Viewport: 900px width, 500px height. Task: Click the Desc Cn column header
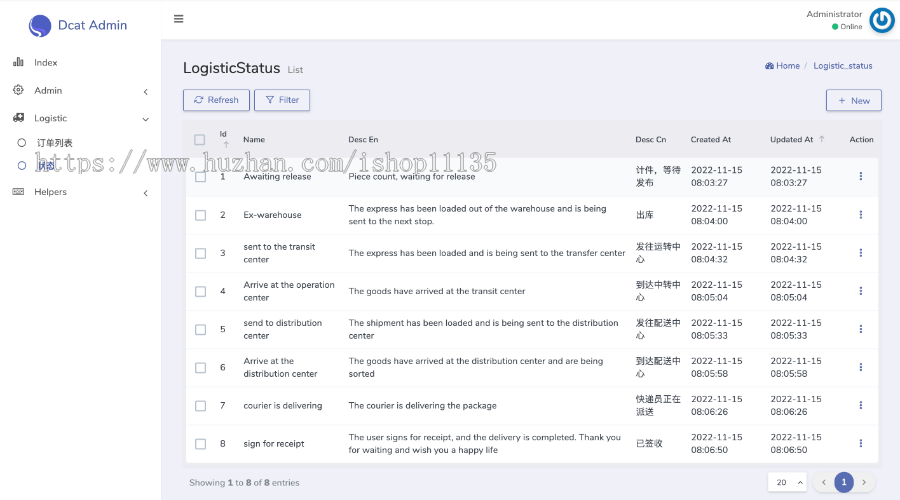(x=650, y=139)
